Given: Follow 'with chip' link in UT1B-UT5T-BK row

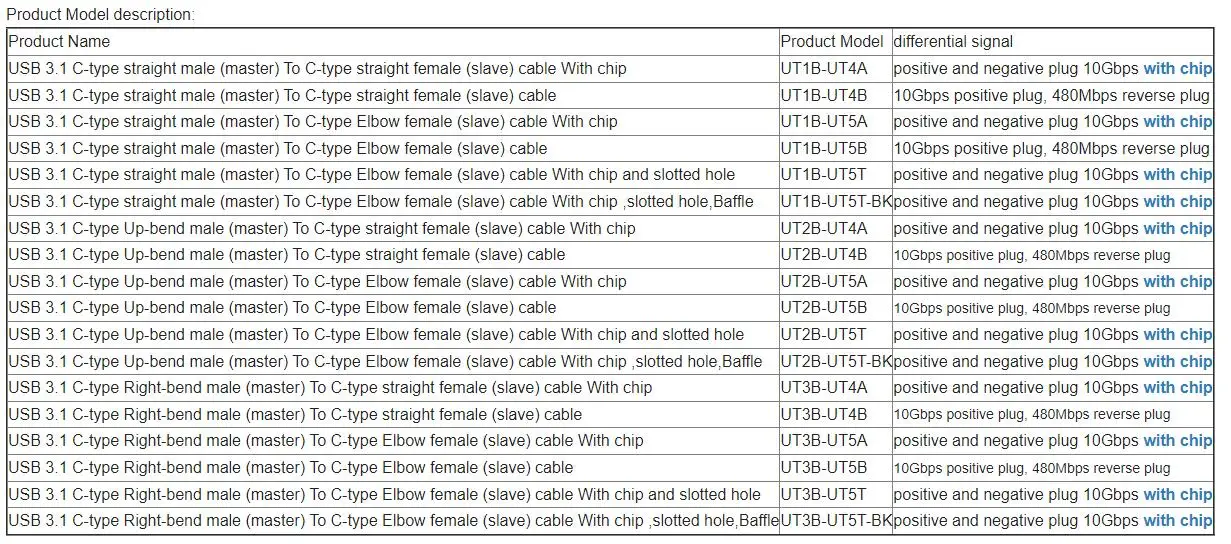Looking at the screenshot, I should click(1177, 202).
